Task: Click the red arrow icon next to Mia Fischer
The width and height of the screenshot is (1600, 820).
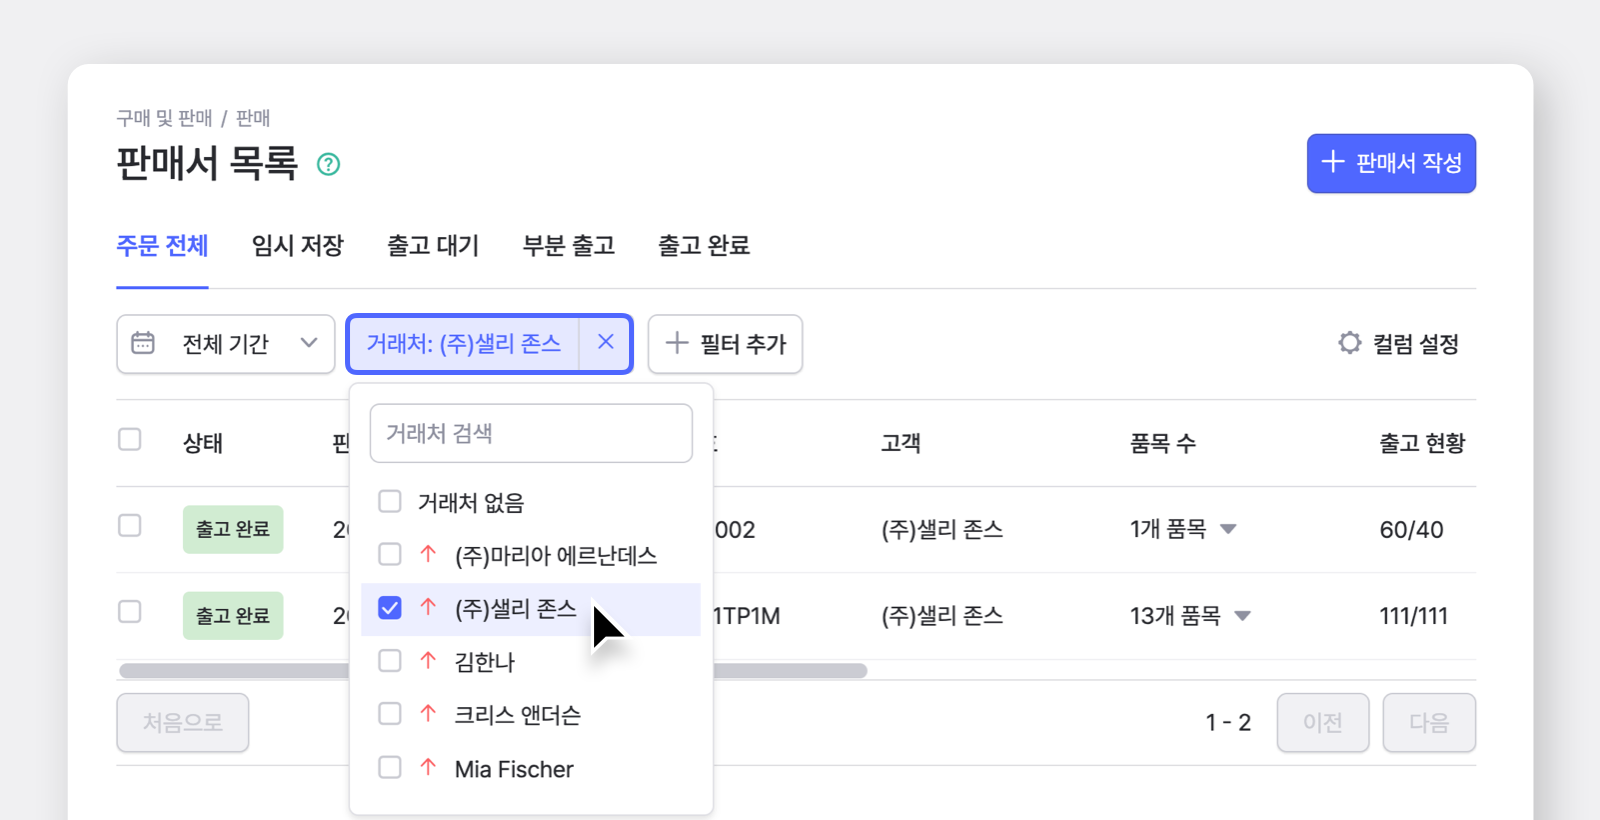Action: click(x=428, y=767)
